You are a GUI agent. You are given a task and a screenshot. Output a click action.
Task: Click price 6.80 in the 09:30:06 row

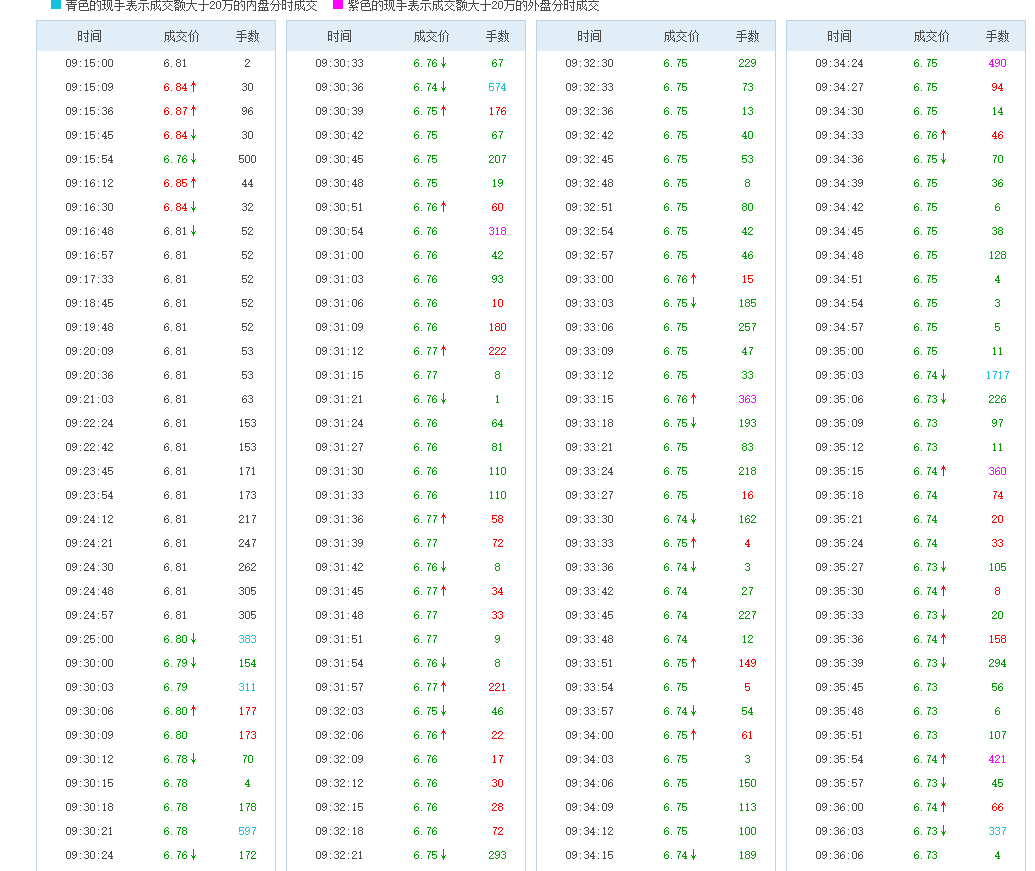tap(175, 711)
